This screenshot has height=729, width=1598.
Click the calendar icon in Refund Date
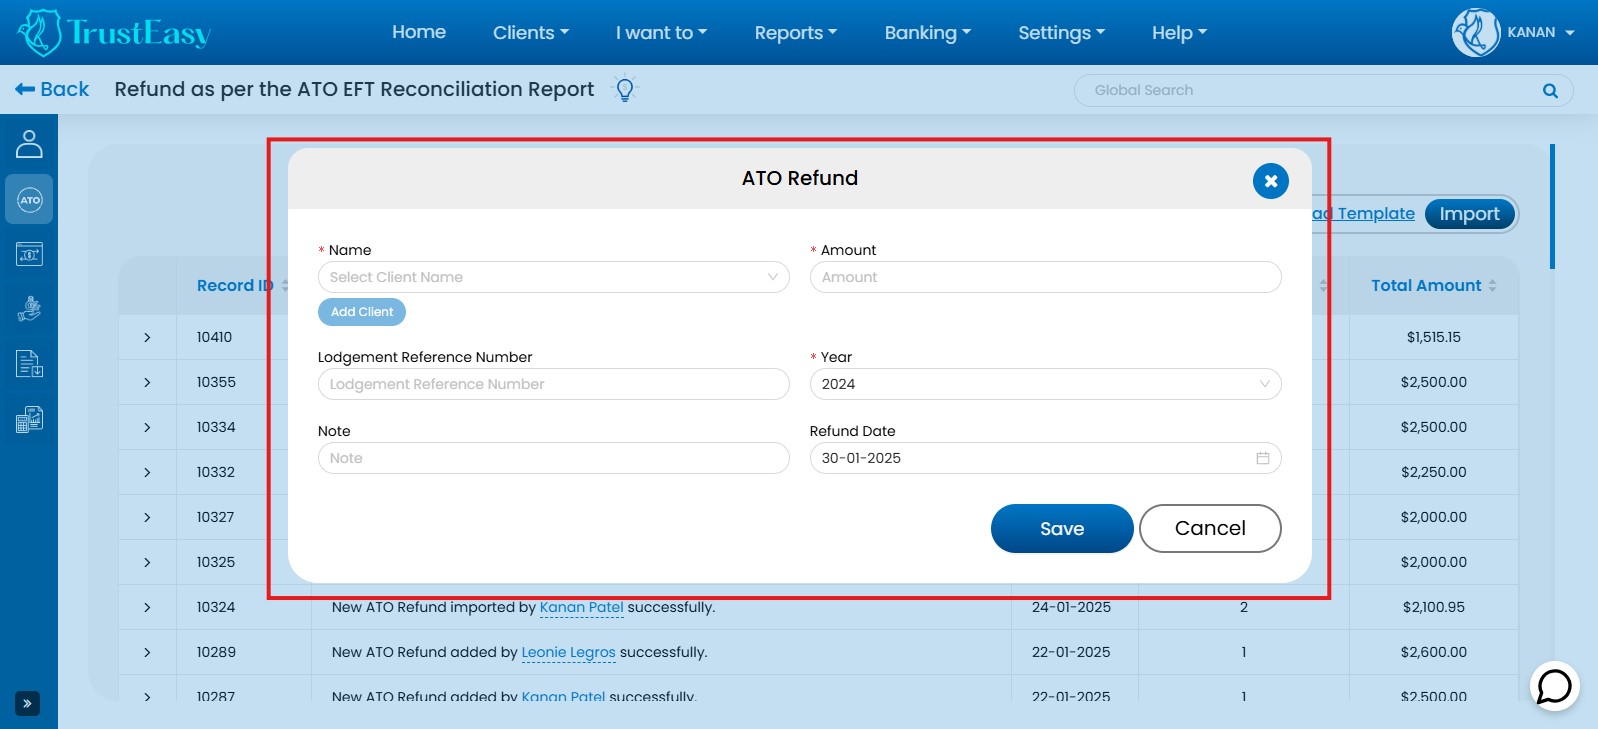point(1262,458)
